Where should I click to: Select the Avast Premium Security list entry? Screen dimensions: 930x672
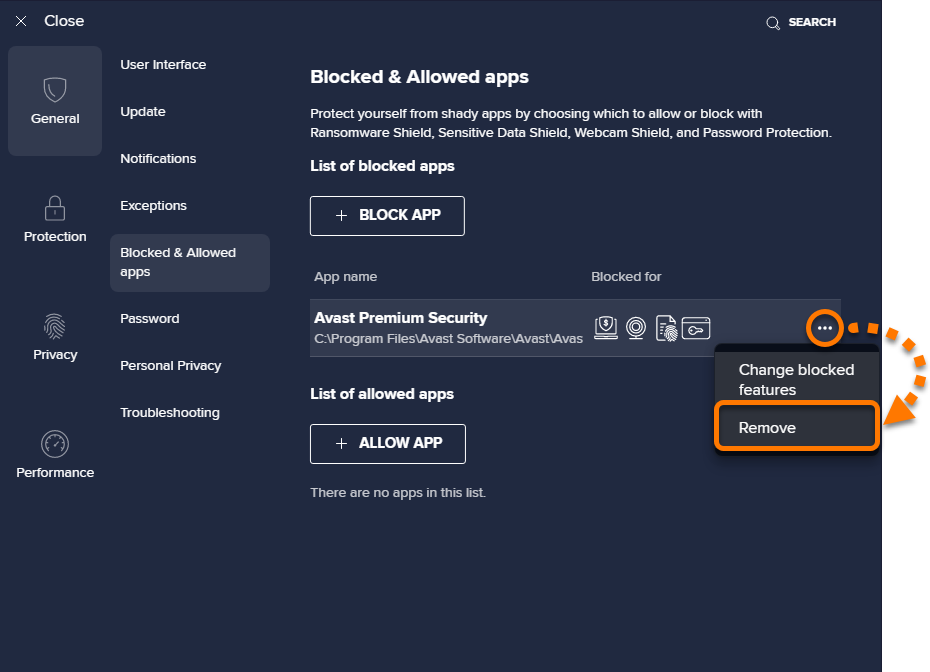point(430,327)
